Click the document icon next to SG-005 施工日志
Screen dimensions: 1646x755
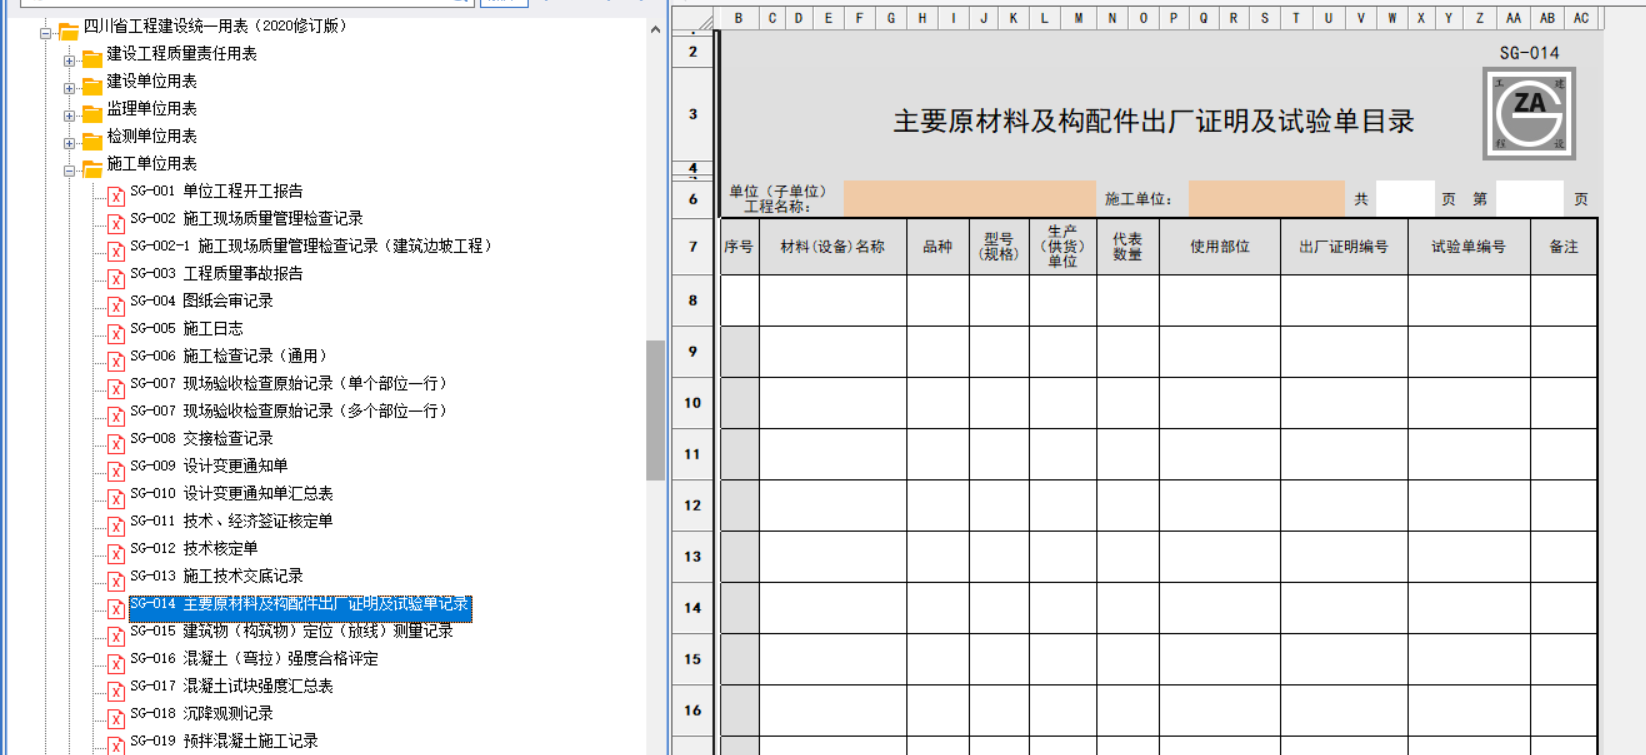tap(116, 333)
